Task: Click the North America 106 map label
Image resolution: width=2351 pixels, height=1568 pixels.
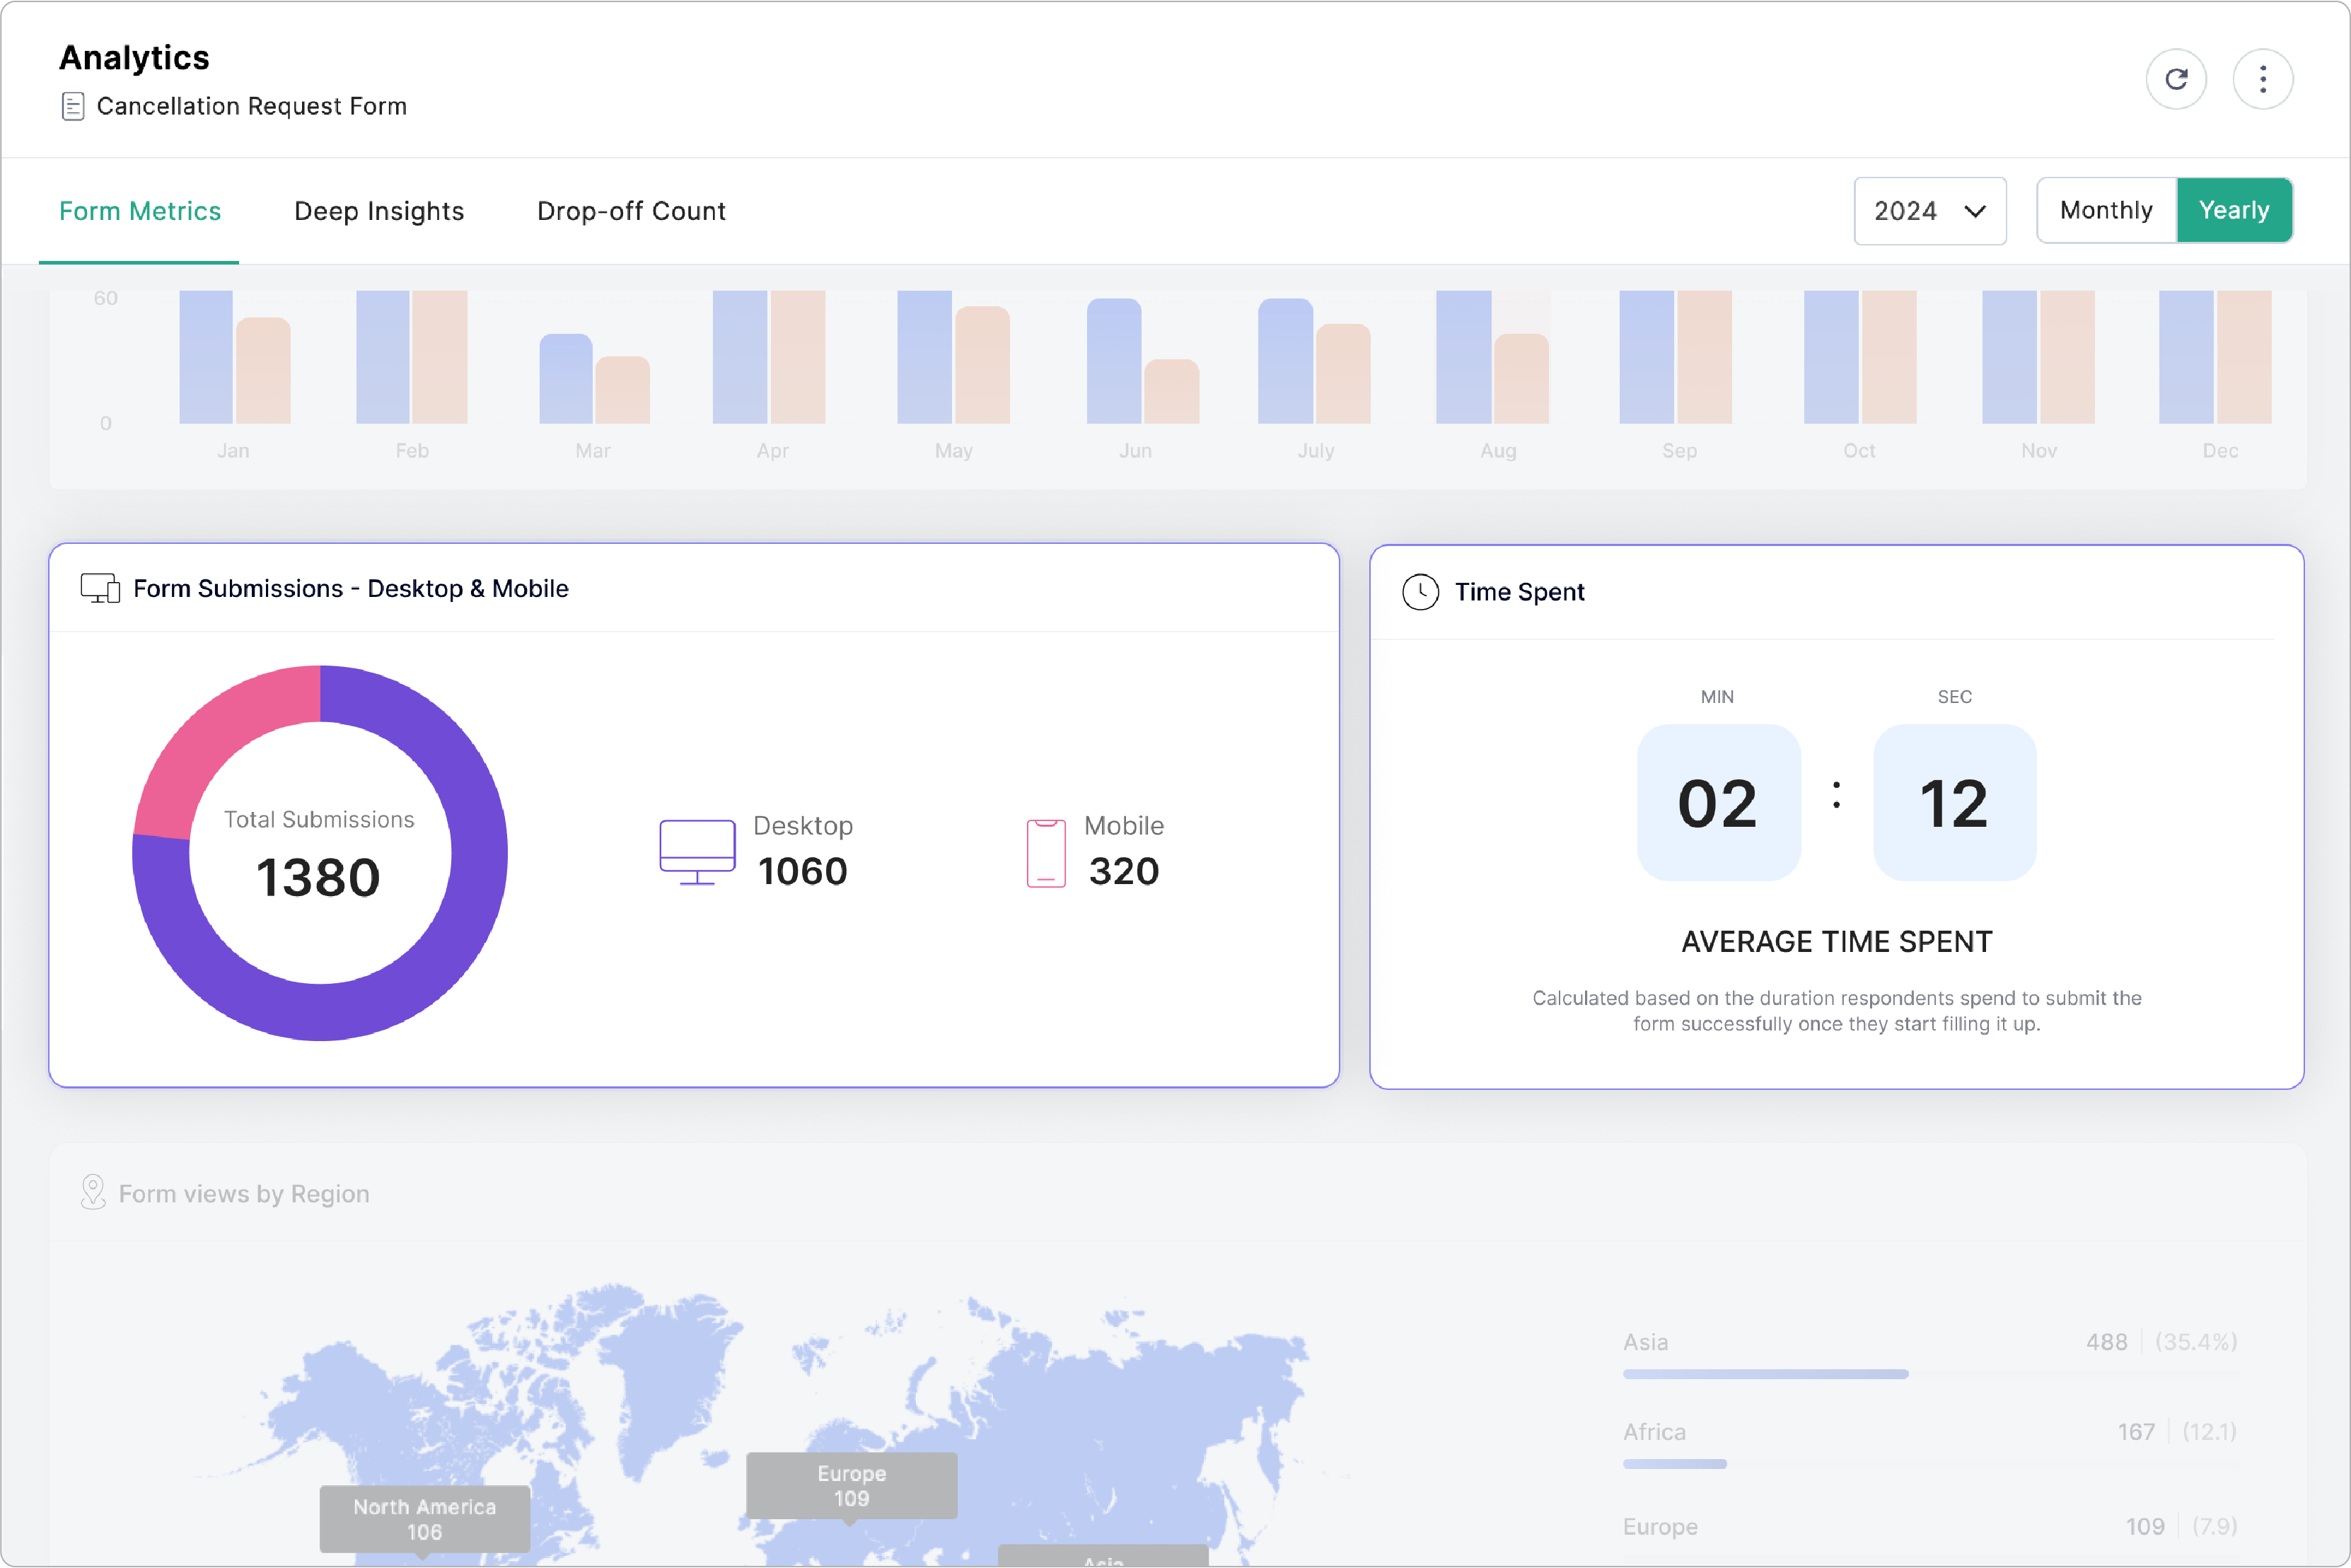Action: (424, 1518)
